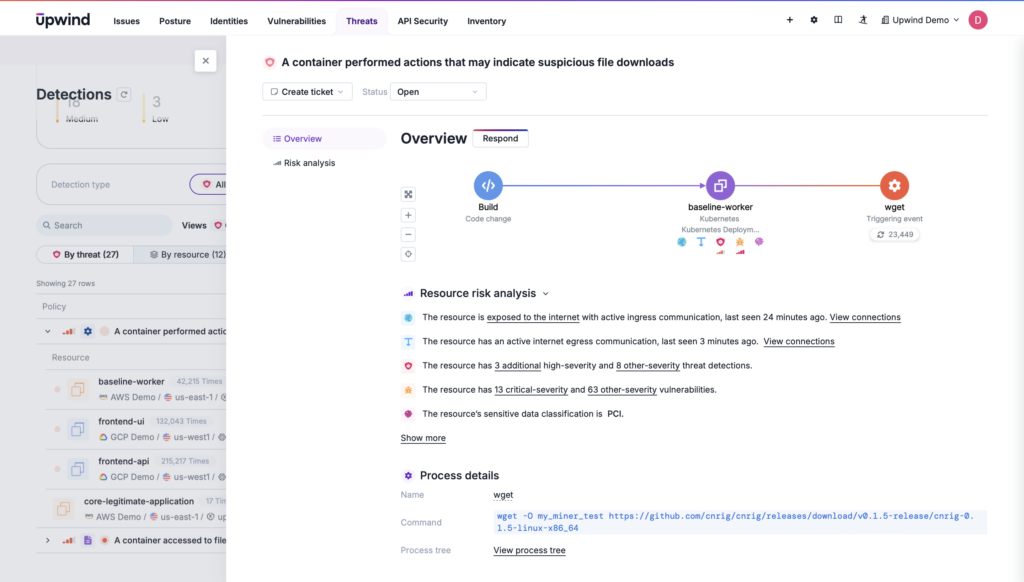1024x582 pixels.
Task: Switch to the Respond tab
Action: pos(500,138)
